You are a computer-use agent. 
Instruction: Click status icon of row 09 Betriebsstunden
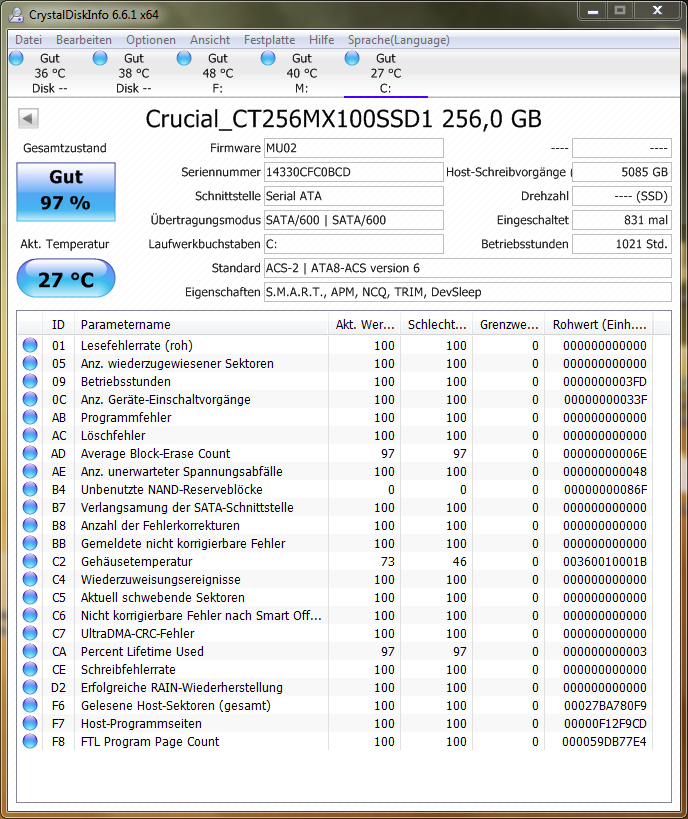(x=30, y=381)
